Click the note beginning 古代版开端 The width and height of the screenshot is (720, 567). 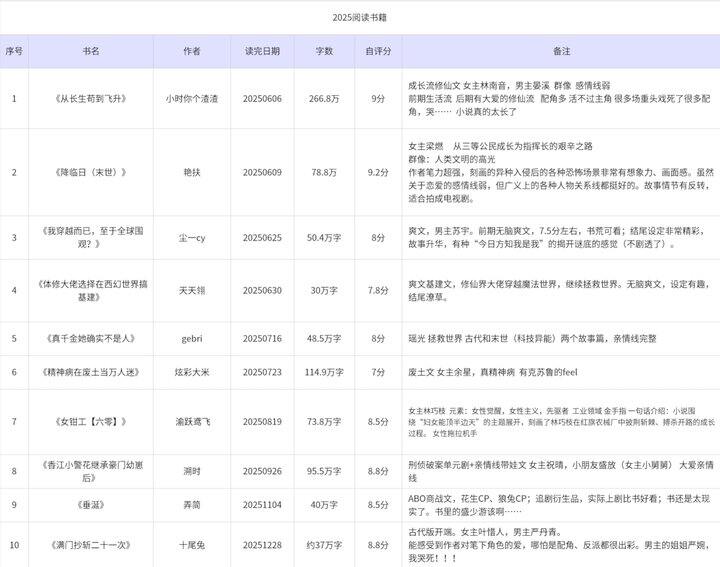point(559,545)
